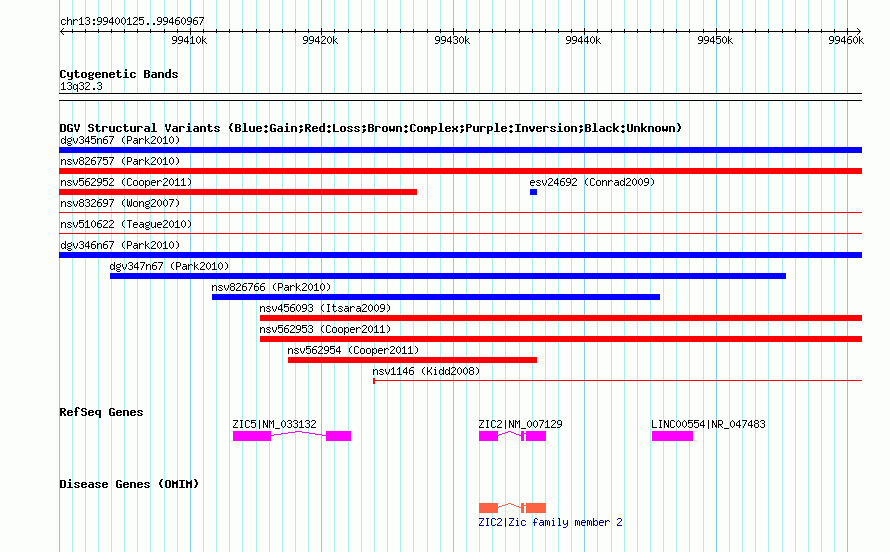890x552 pixels.
Task: Click the Disease Genes (OMIM) track title
Action: [x=129, y=484]
